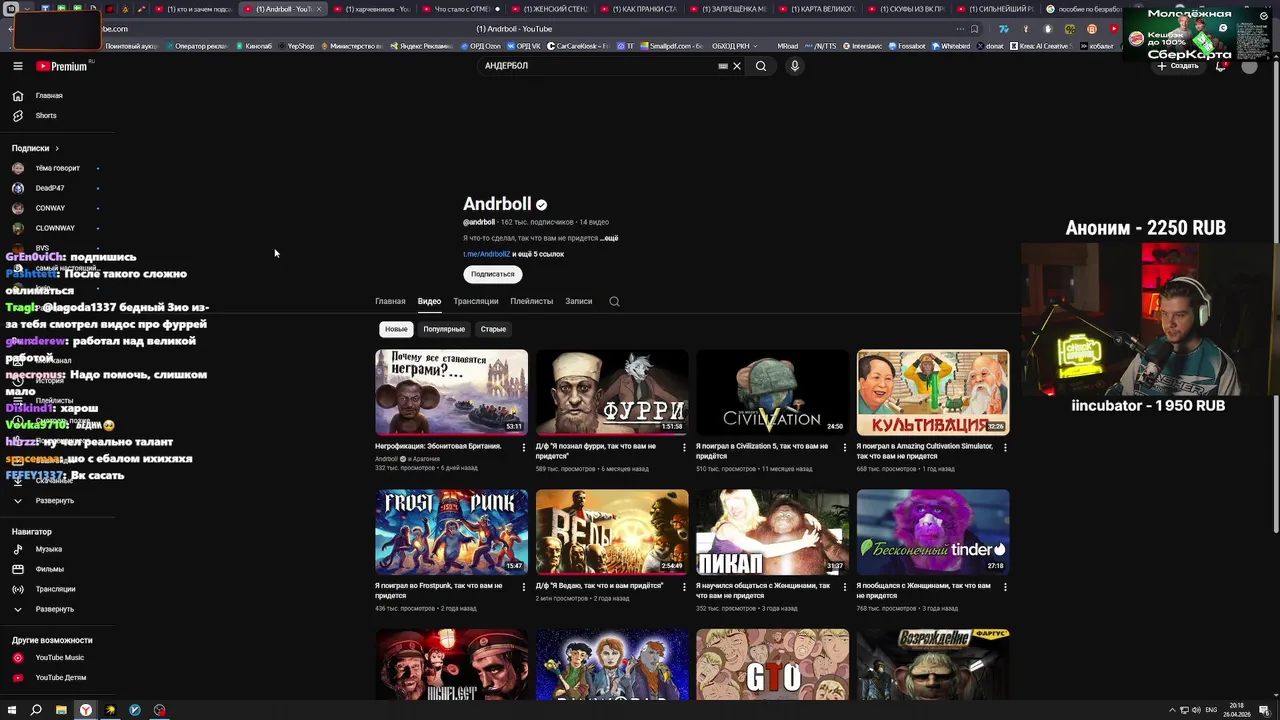Click the search magnifier button
The width and height of the screenshot is (1280, 720).
tap(761, 66)
